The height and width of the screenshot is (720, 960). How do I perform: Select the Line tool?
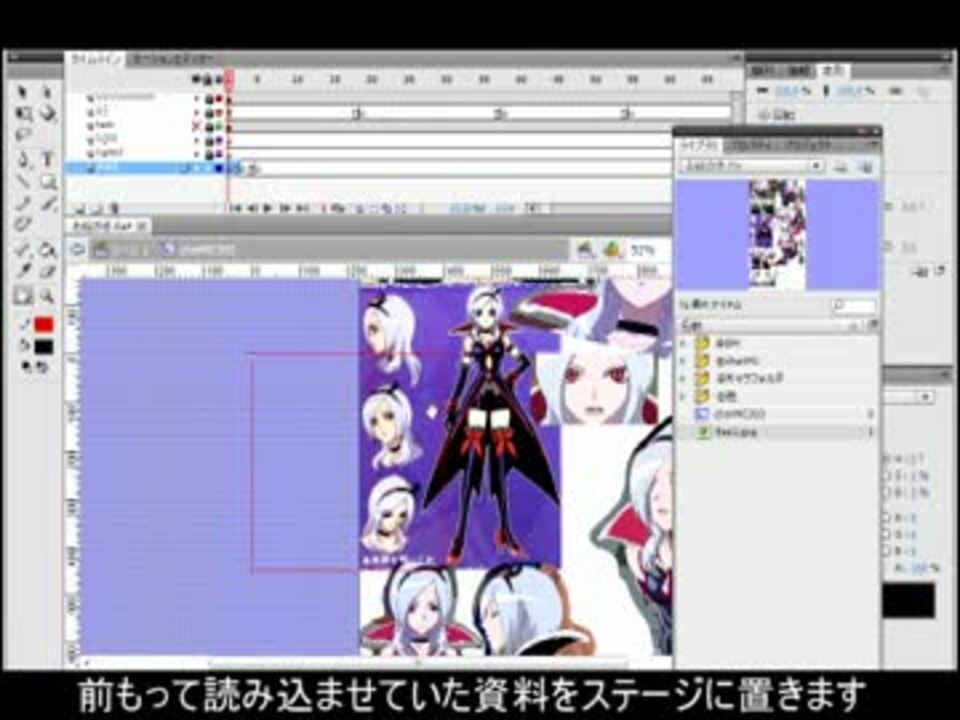tap(23, 181)
